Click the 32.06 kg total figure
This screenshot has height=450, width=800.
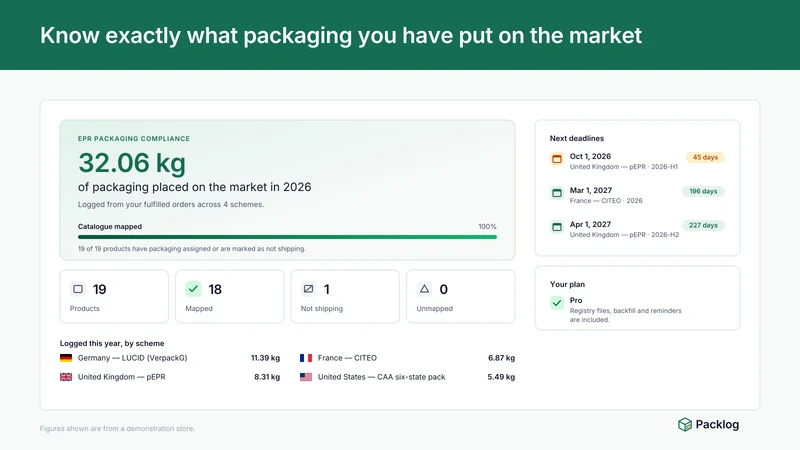tap(132, 163)
